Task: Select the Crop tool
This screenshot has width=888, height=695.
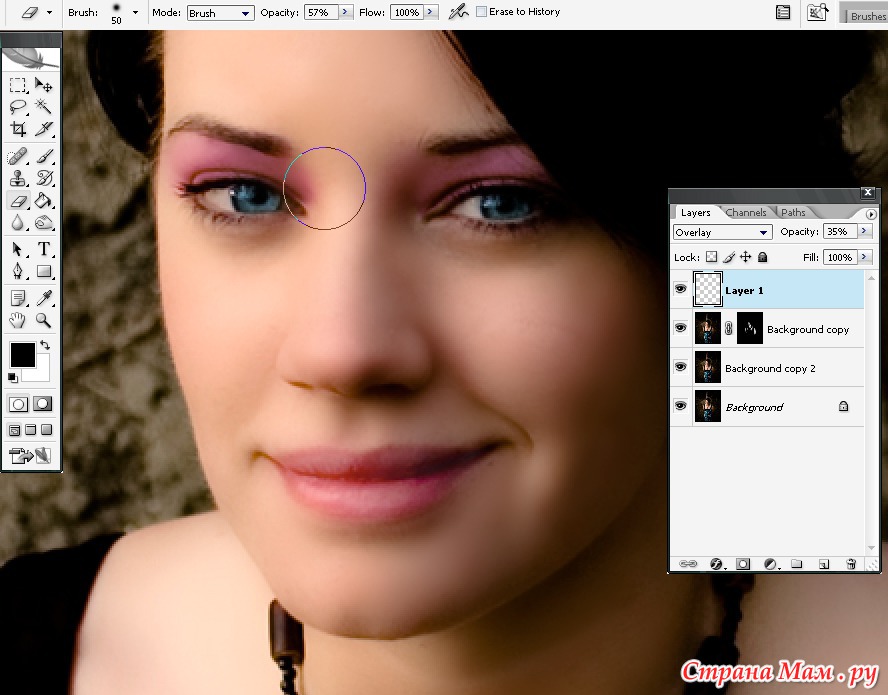Action: pos(18,129)
